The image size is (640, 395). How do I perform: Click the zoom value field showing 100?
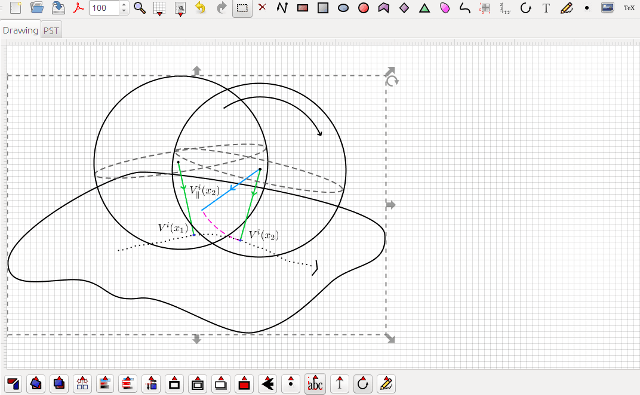[104, 8]
